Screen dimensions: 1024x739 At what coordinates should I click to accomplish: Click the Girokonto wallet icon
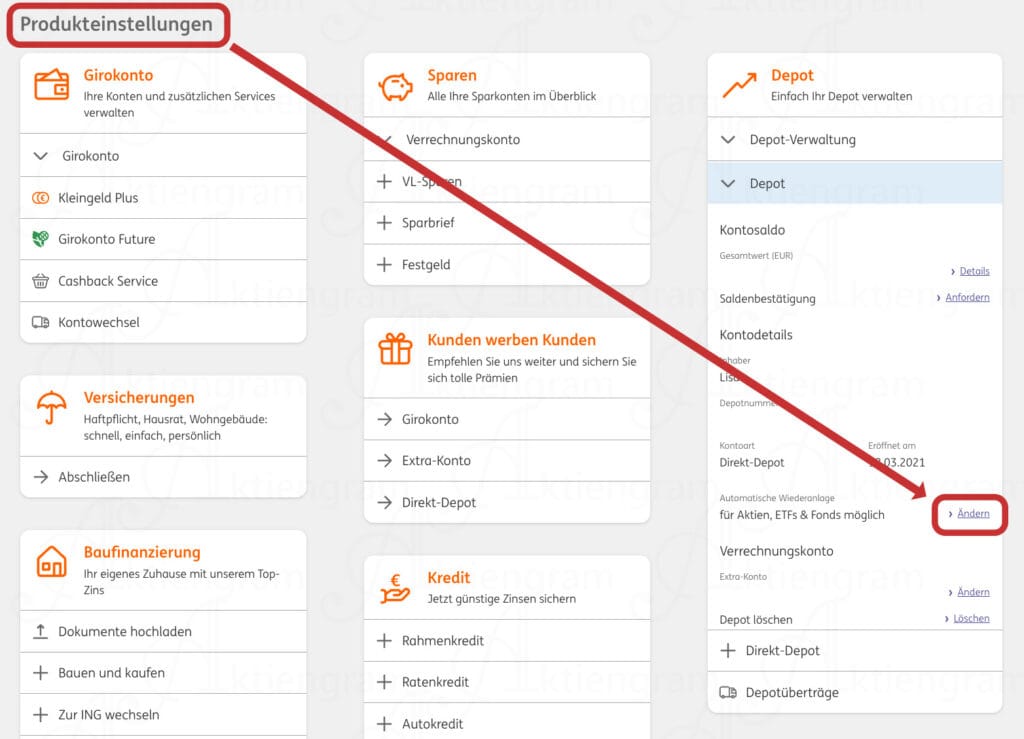click(52, 85)
